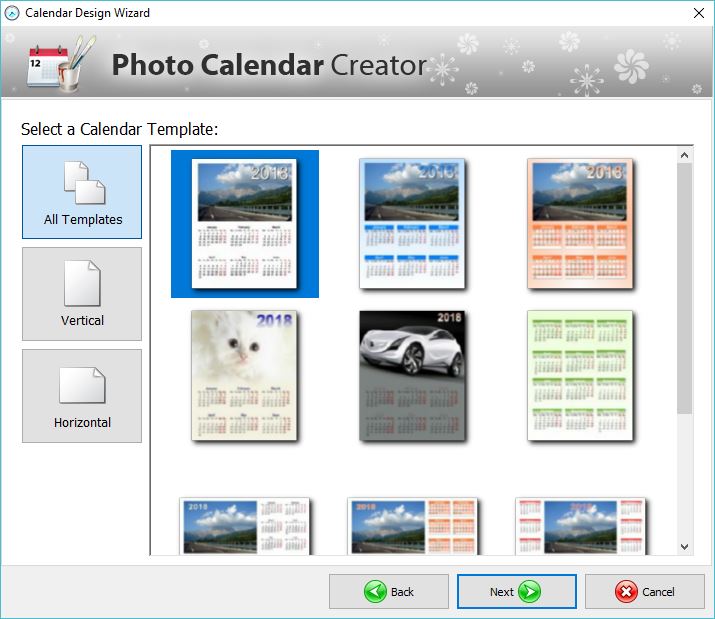Pick the orange vertical calendar template

tap(580, 224)
